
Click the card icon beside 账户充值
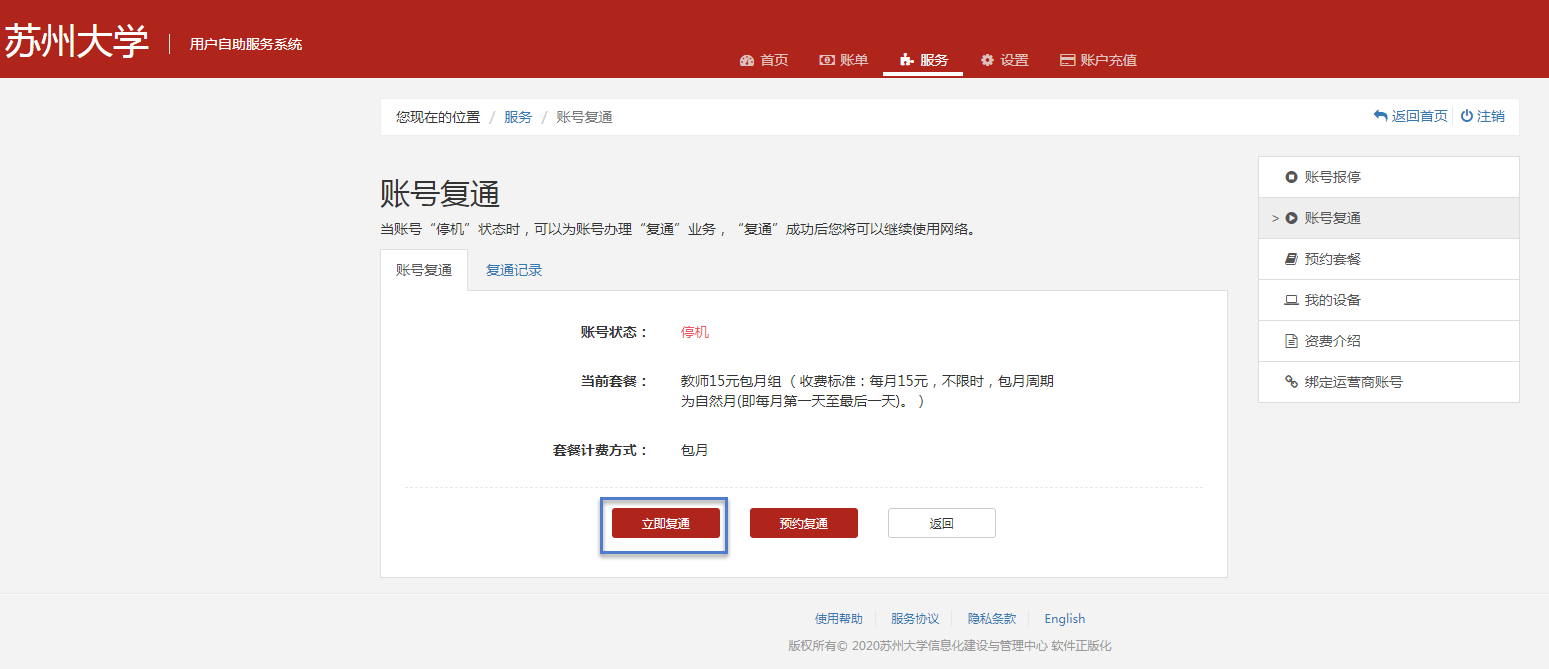tap(1067, 60)
